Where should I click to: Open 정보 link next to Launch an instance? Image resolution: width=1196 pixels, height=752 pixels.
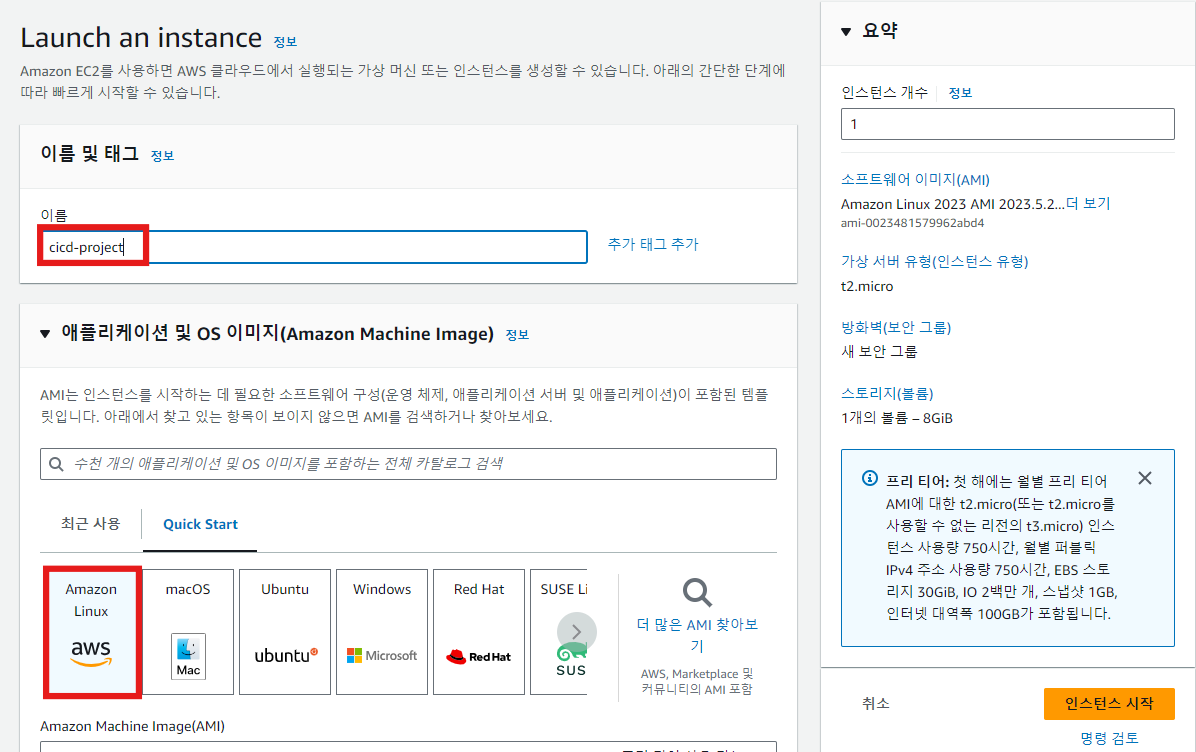coord(285,41)
